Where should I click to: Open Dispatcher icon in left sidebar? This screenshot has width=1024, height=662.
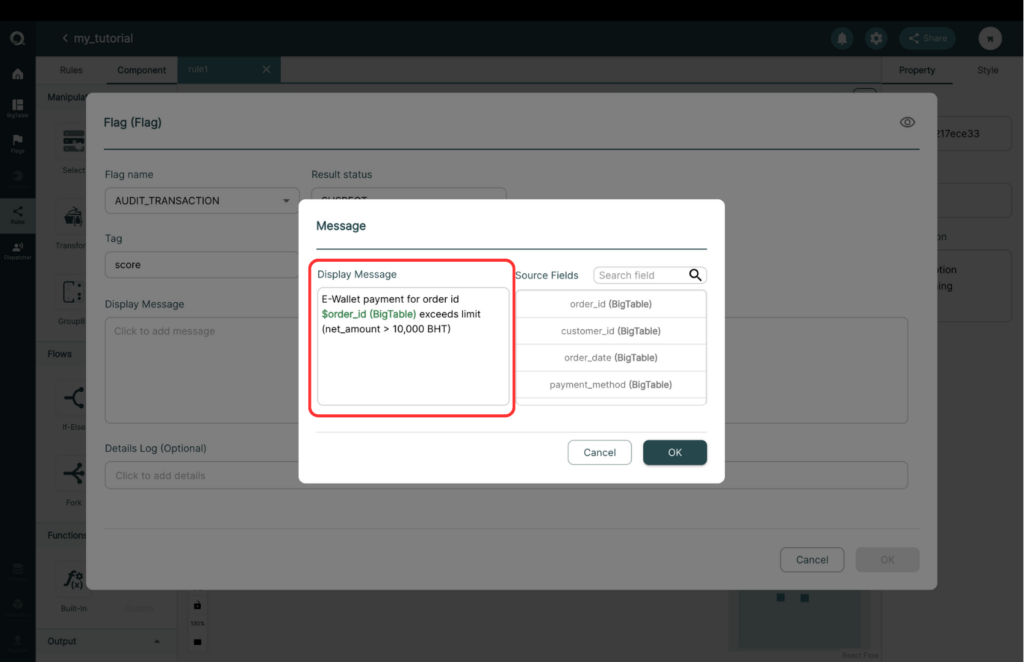coord(18,250)
